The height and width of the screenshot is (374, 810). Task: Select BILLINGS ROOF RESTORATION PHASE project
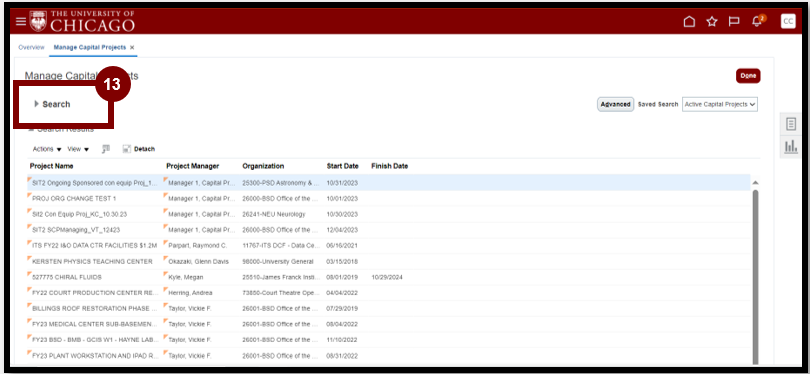coord(95,308)
